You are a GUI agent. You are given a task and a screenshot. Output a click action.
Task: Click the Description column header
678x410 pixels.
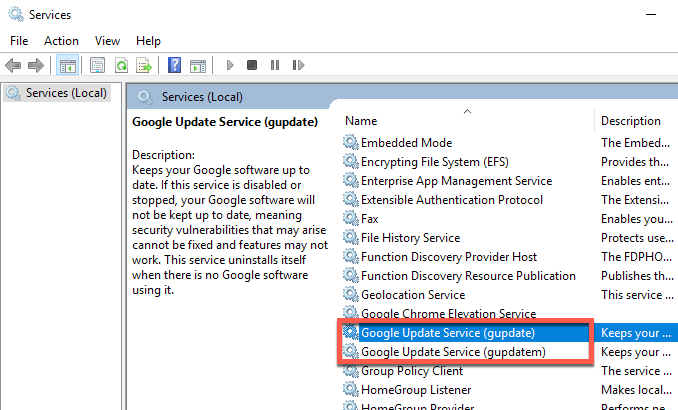click(x=630, y=121)
